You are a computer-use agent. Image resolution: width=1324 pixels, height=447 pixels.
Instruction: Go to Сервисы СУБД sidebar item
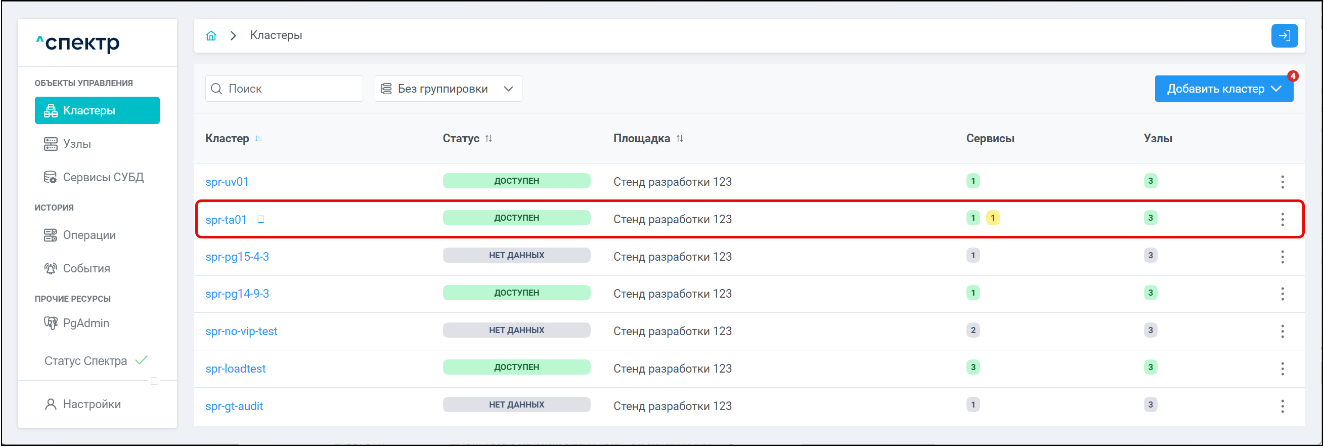pyautogui.click(x=103, y=178)
